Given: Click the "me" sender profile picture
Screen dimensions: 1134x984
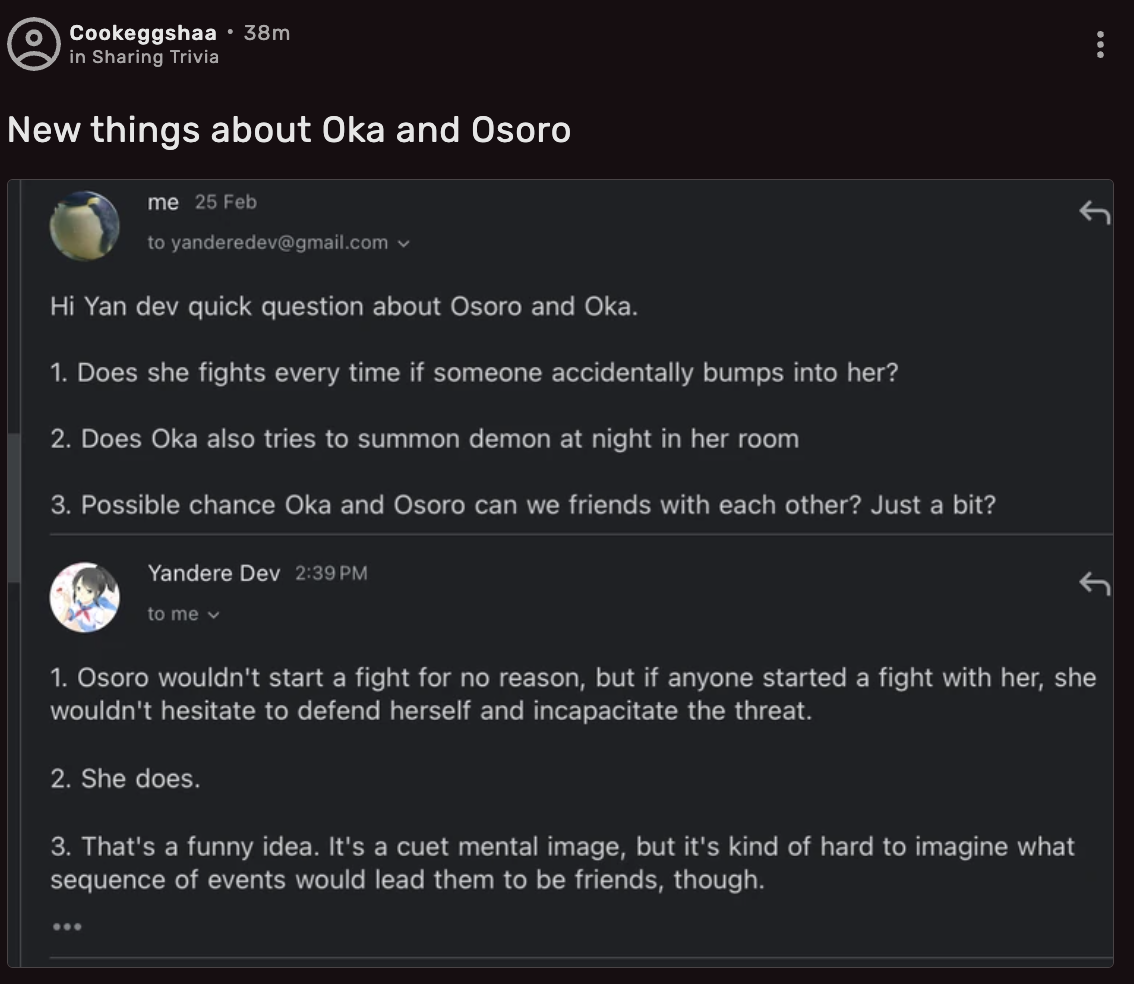Looking at the screenshot, I should pyautogui.click(x=85, y=226).
